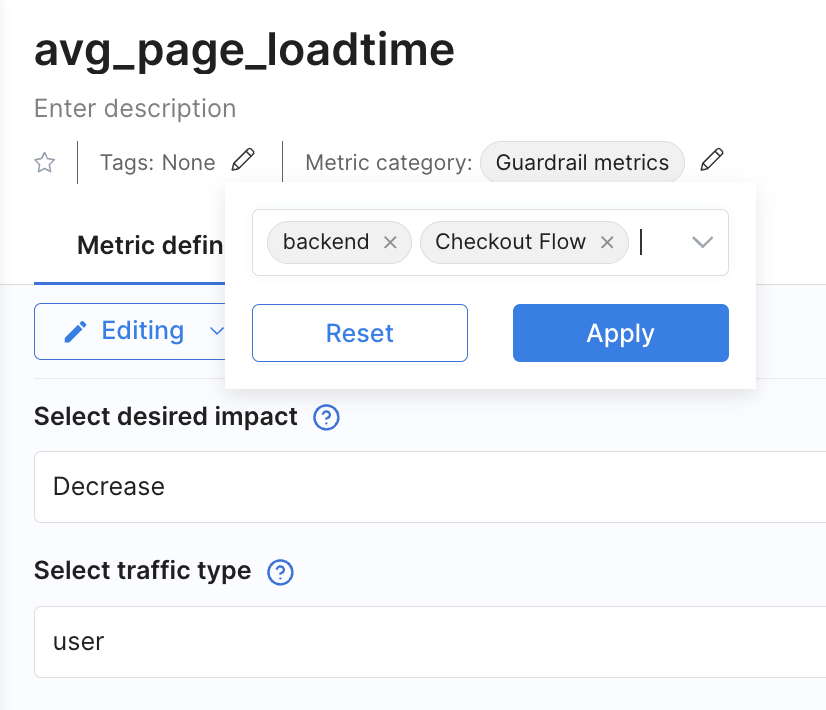Click the Tags: None label
Screen dimensions: 826x710
pos(157,162)
